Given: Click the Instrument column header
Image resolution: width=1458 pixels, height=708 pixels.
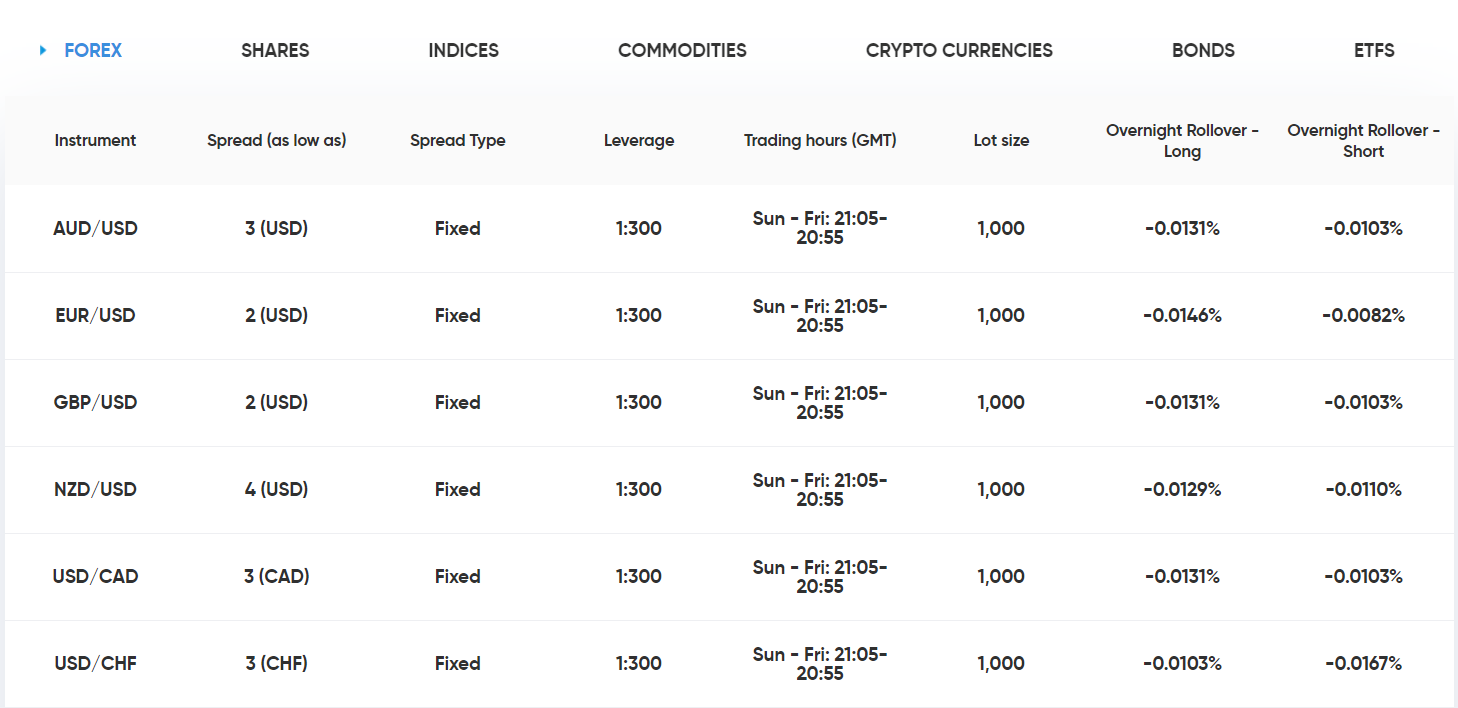Looking at the screenshot, I should 95,140.
